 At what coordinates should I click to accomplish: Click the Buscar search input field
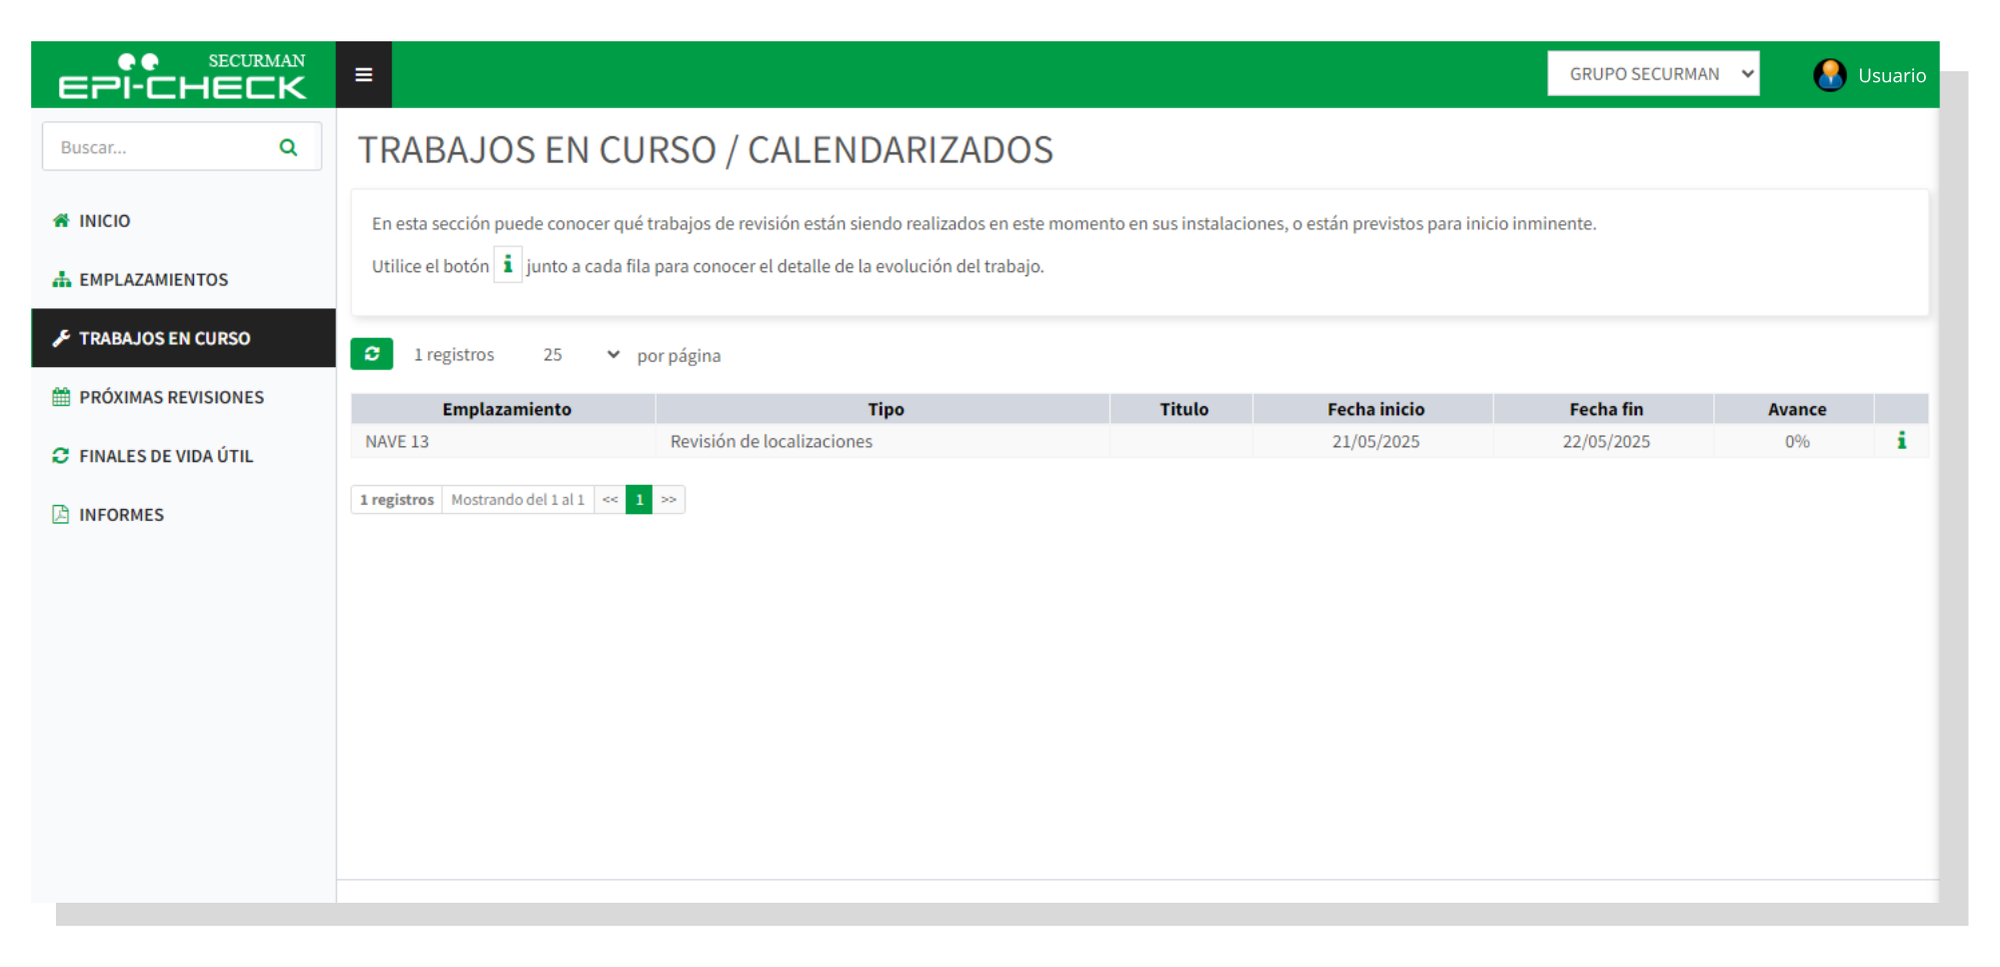(160, 148)
